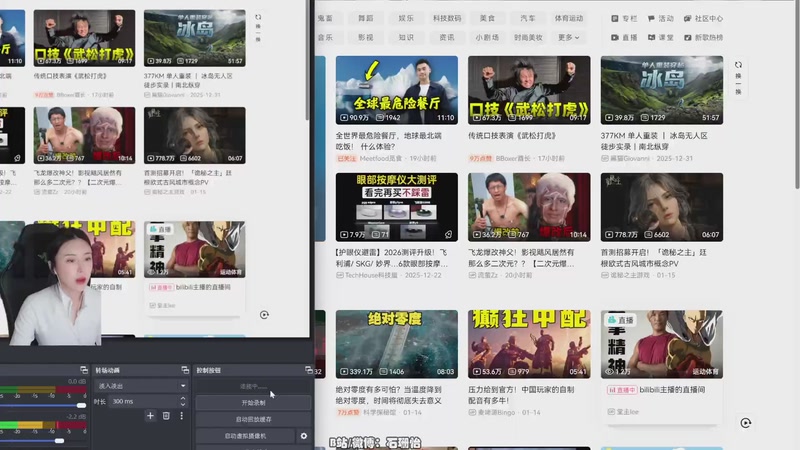Open the 06:07 character video thumbnail in browser

tap(662, 207)
